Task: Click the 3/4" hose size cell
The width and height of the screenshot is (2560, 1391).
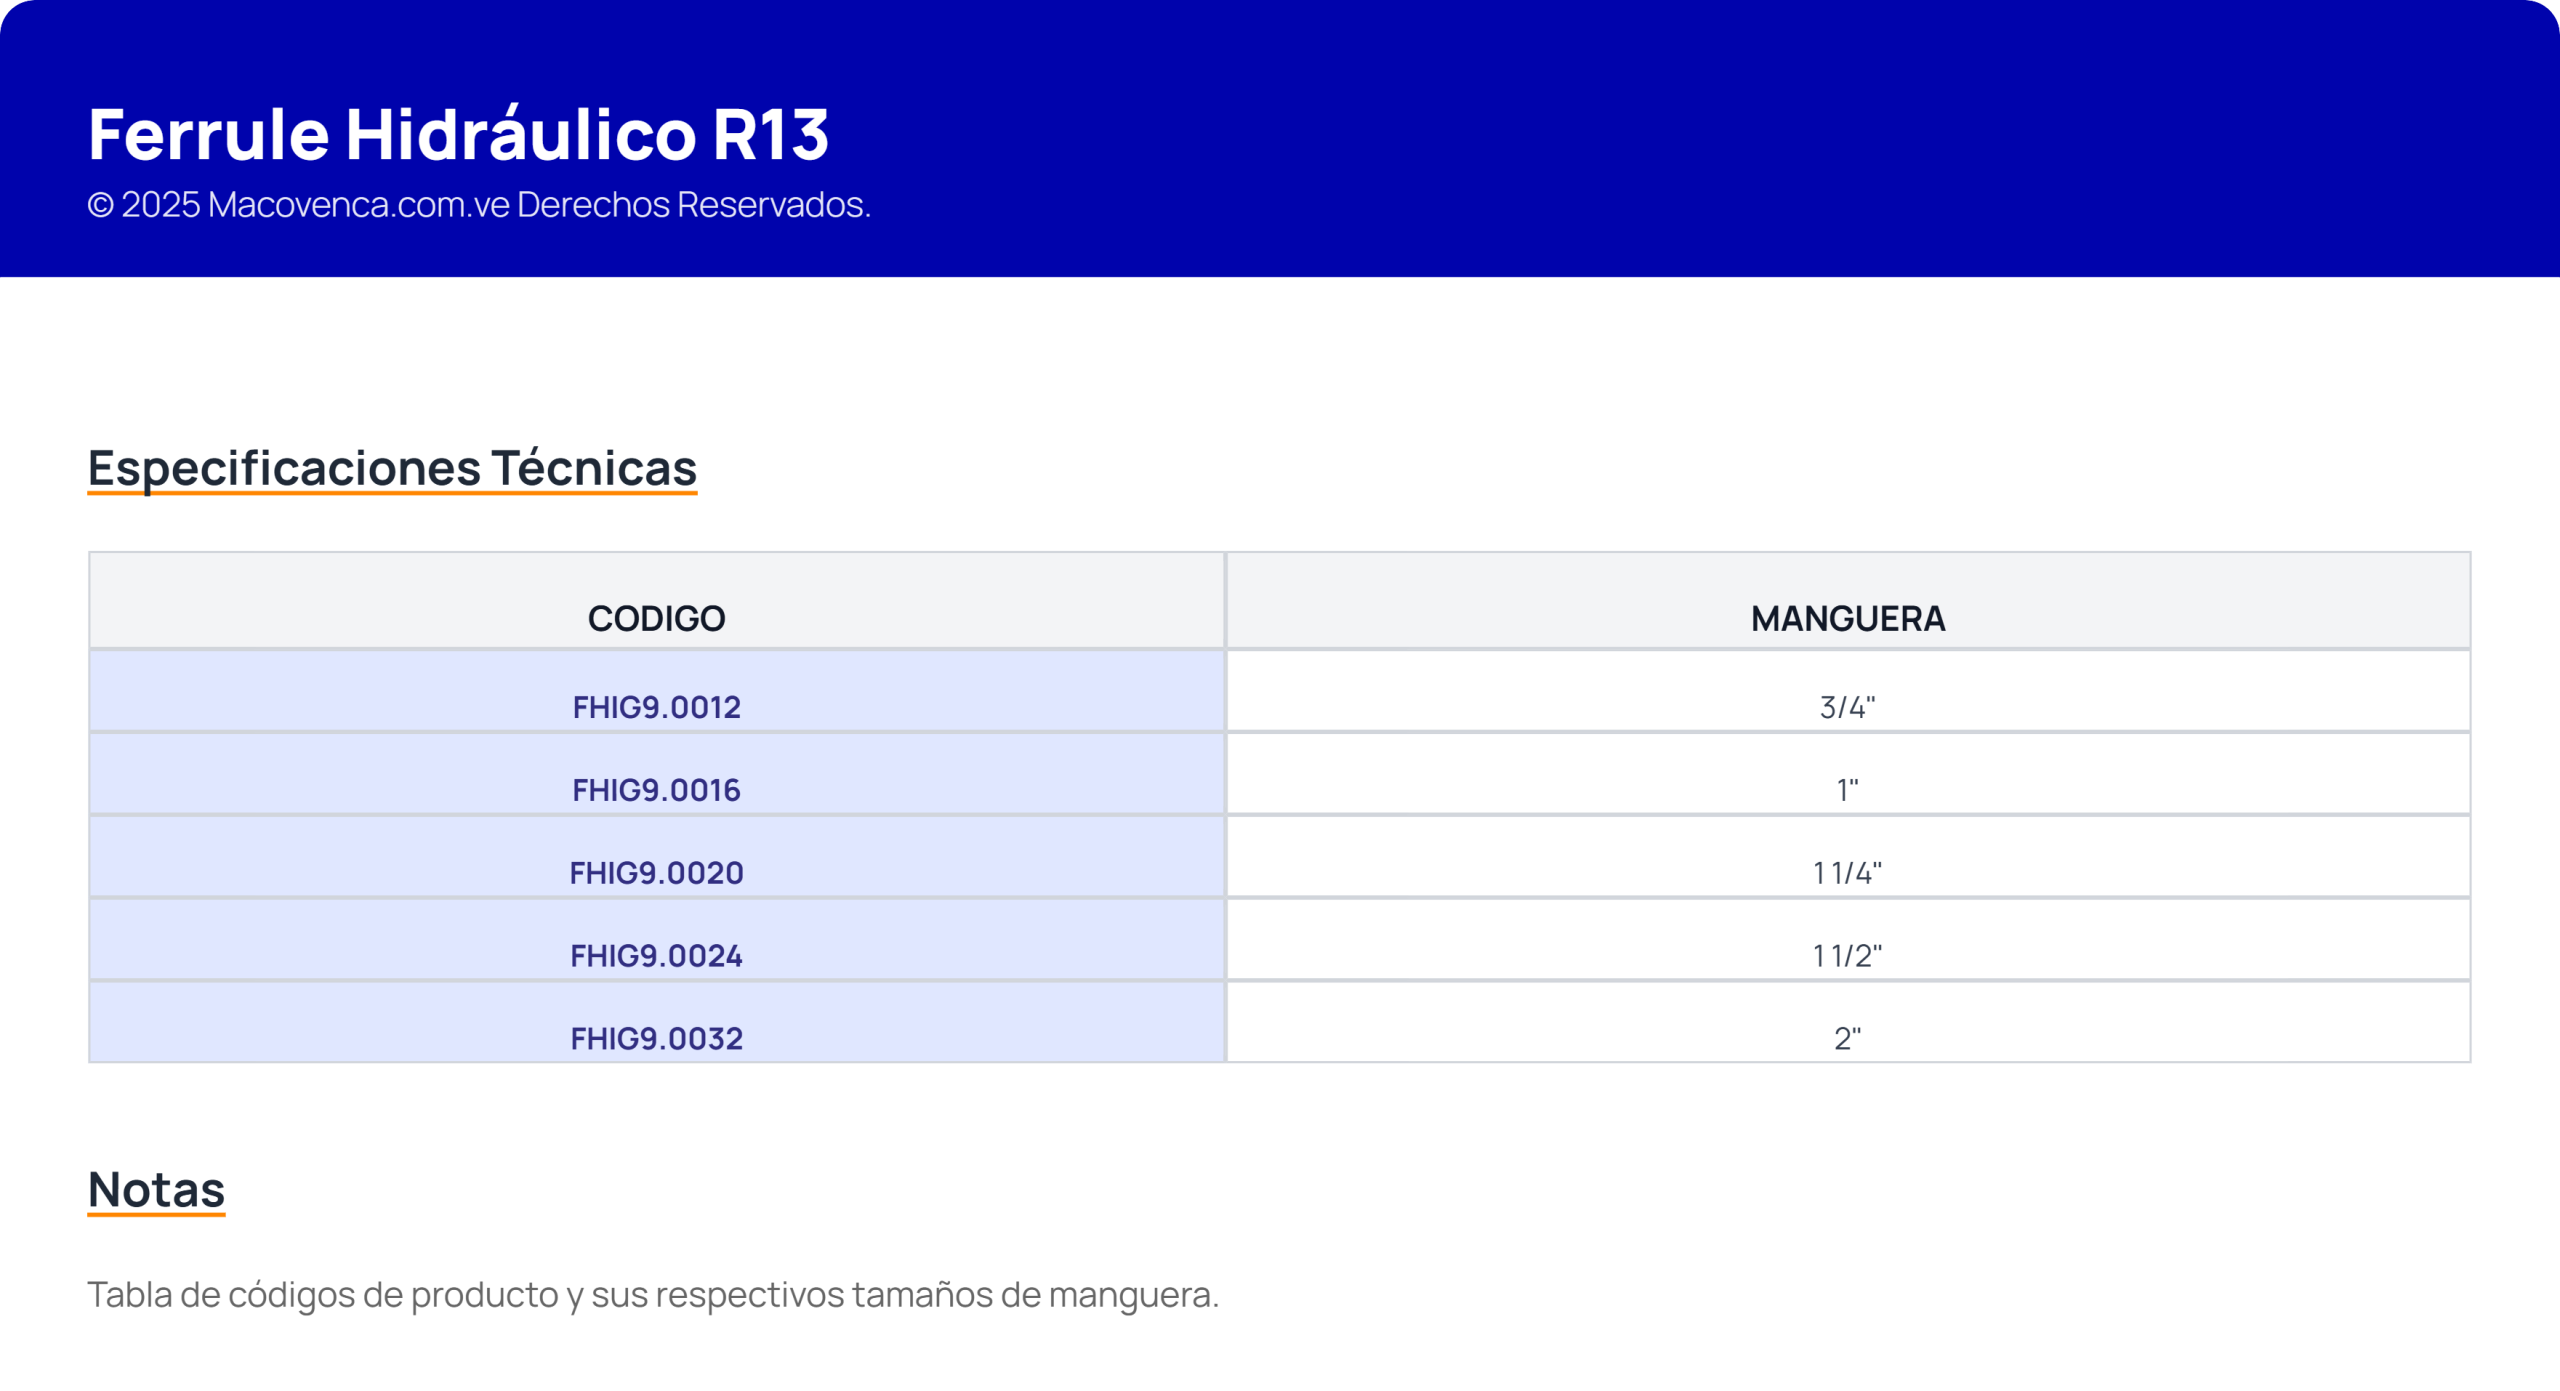Action: [x=1847, y=707]
